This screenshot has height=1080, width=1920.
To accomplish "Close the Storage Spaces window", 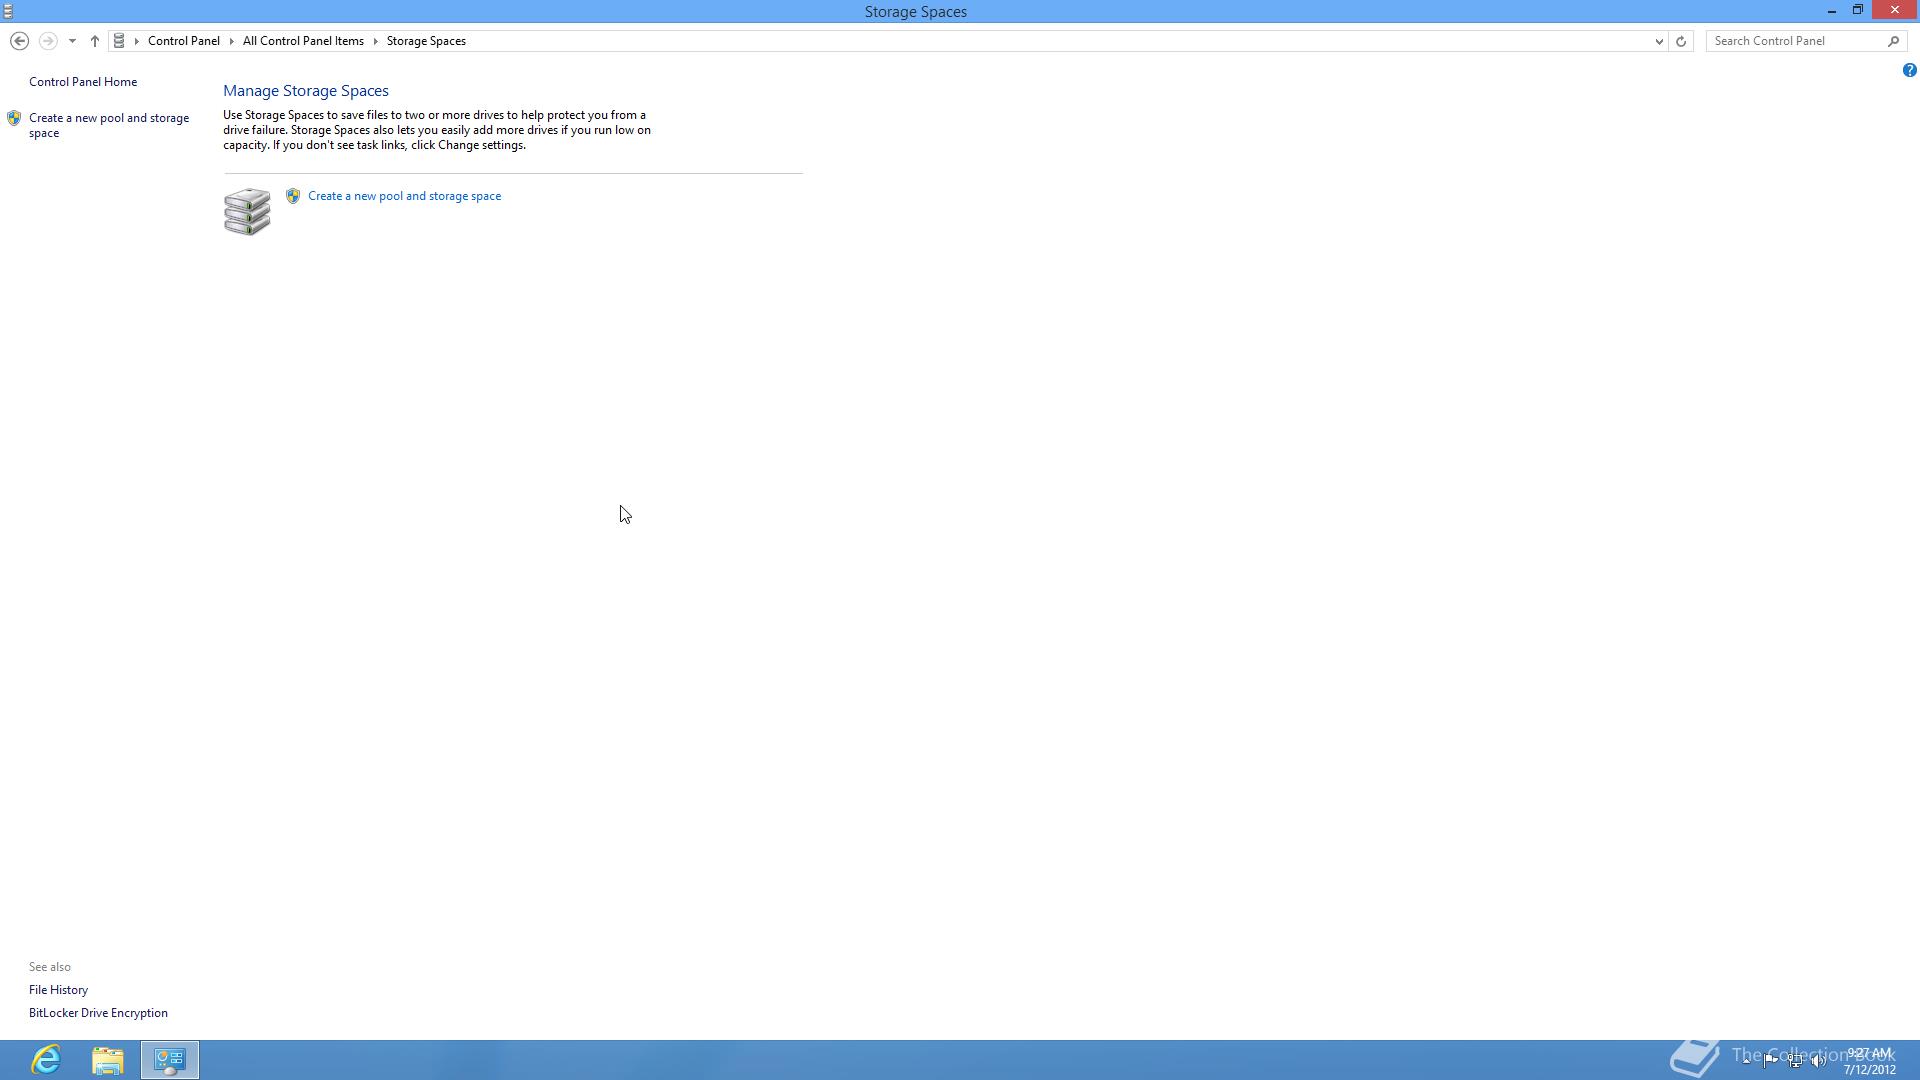I will click(x=1895, y=10).
